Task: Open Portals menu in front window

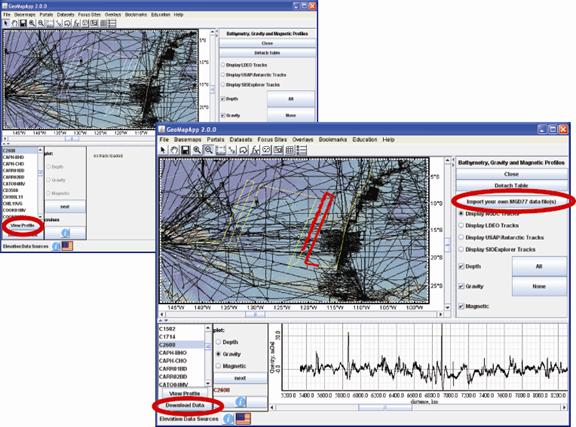Action: click(x=215, y=140)
